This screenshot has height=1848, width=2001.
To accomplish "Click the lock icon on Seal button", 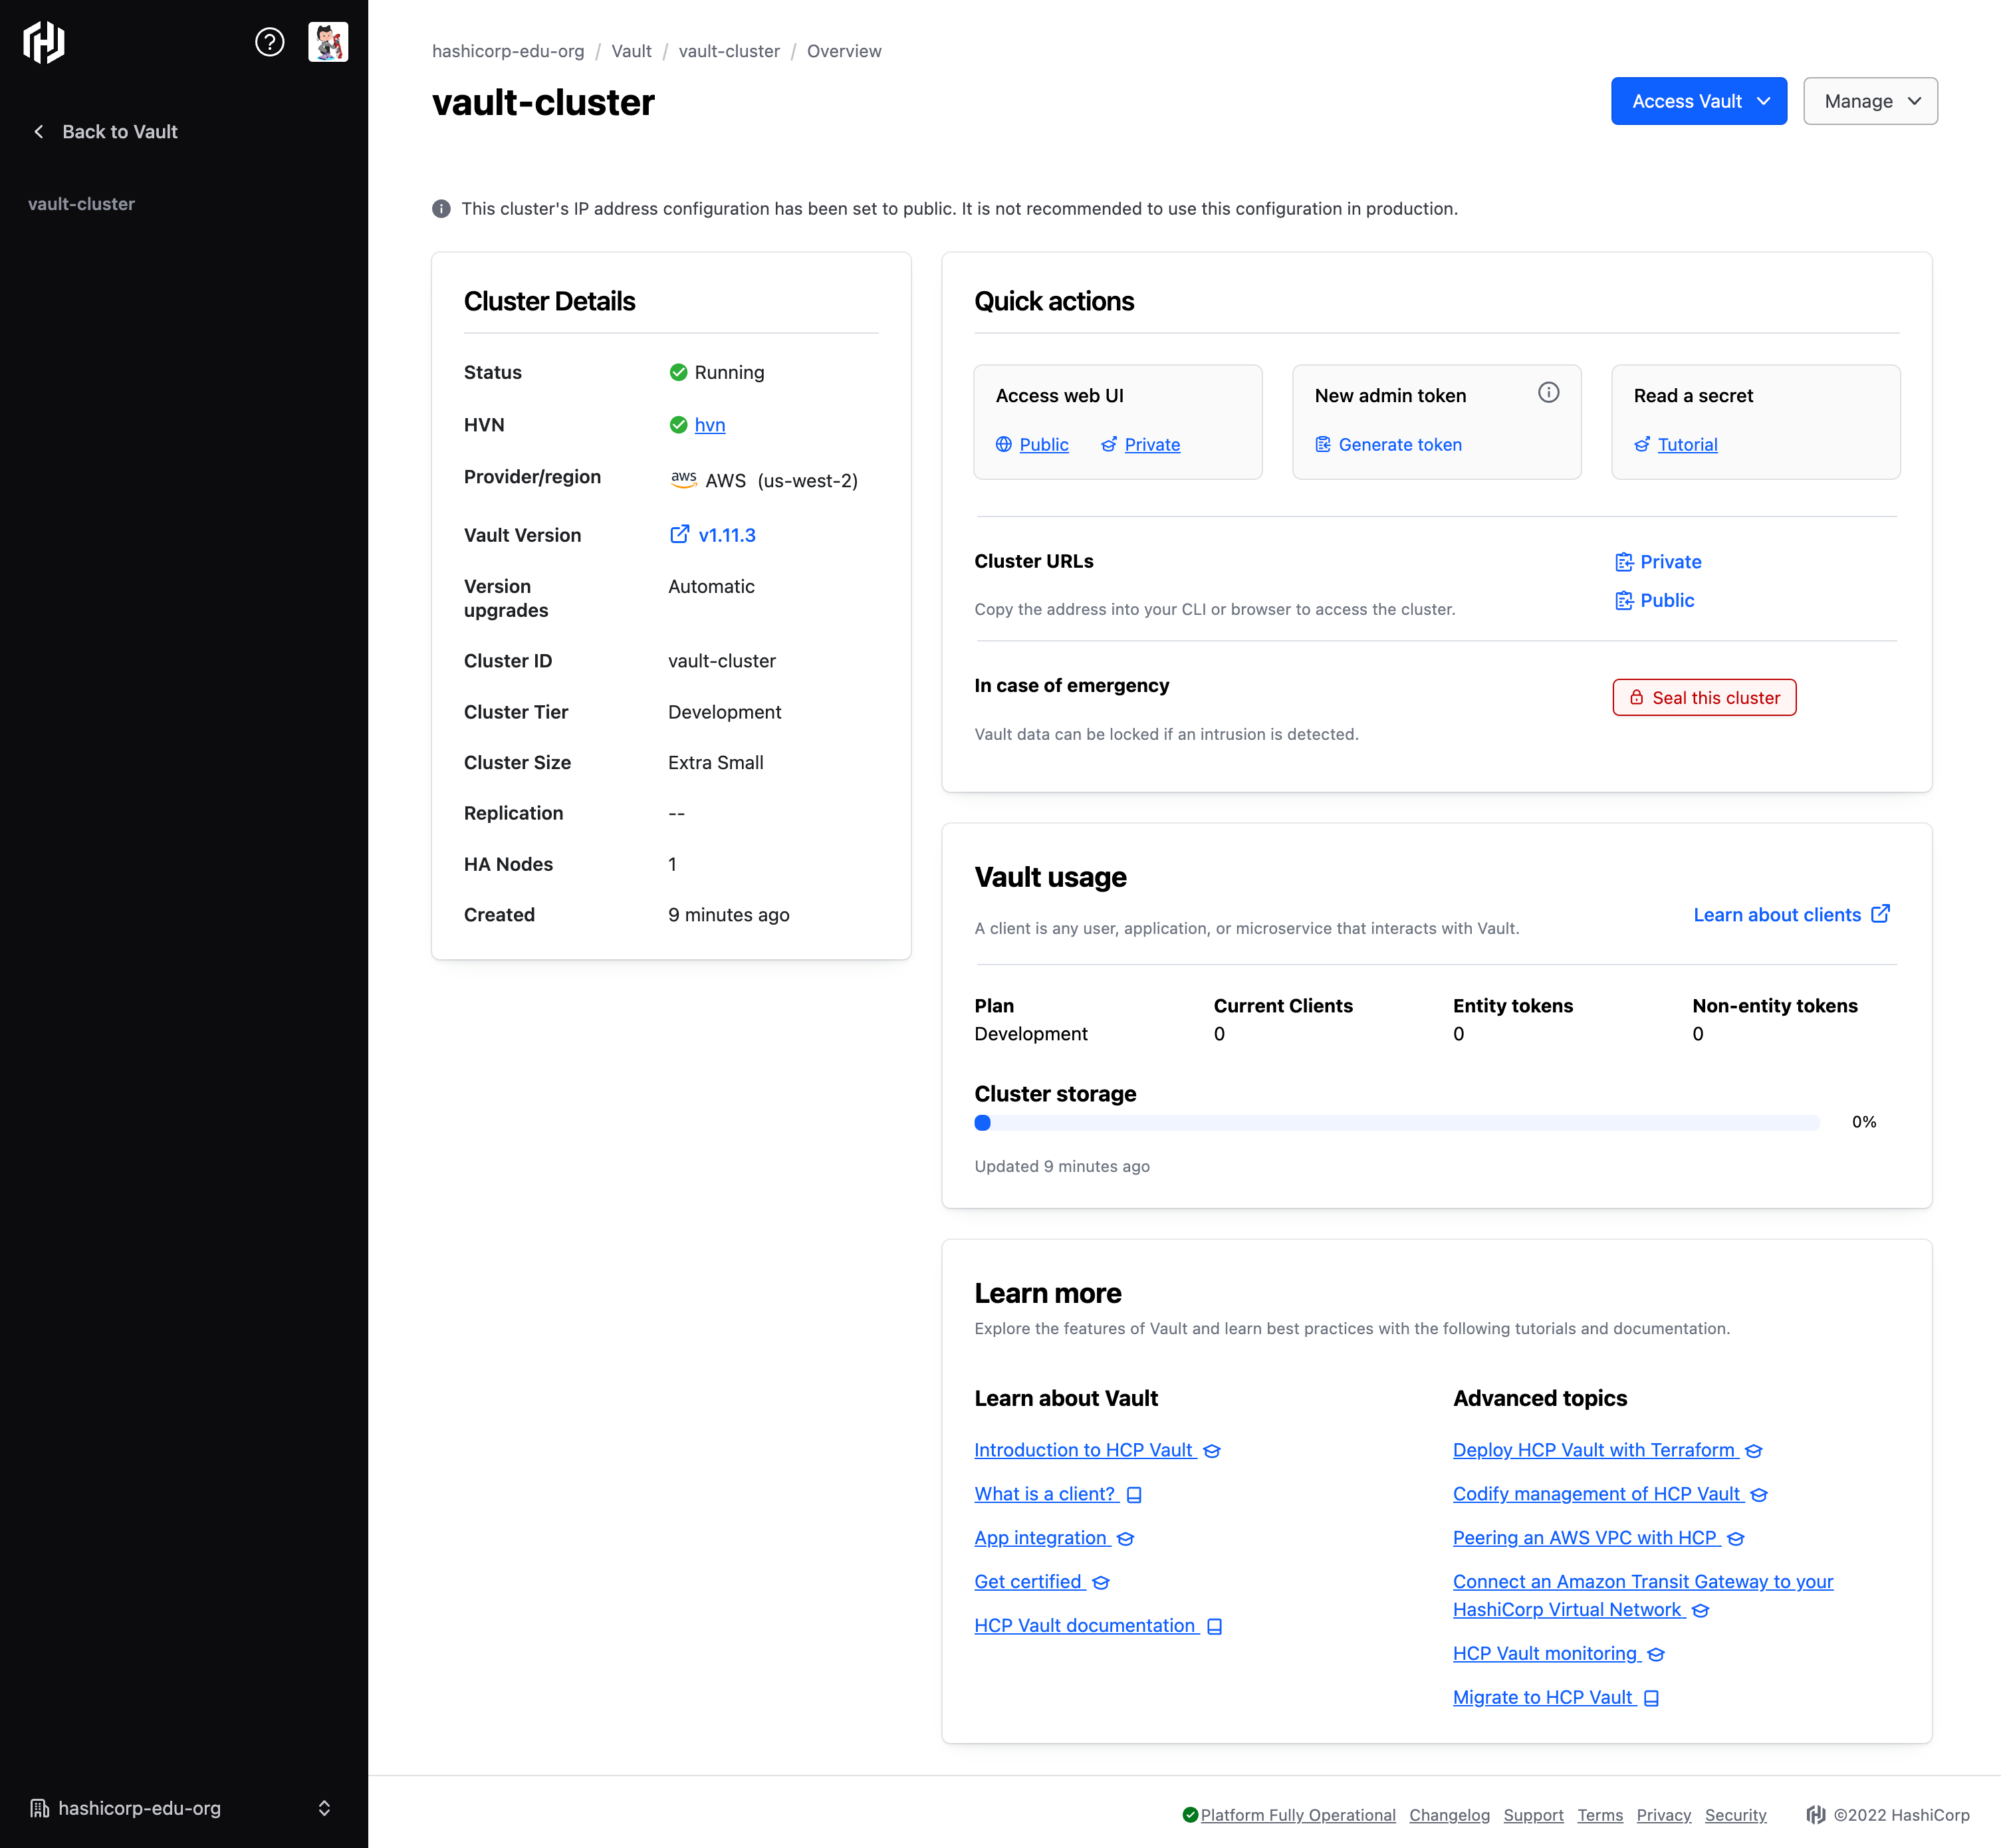I will point(1636,698).
